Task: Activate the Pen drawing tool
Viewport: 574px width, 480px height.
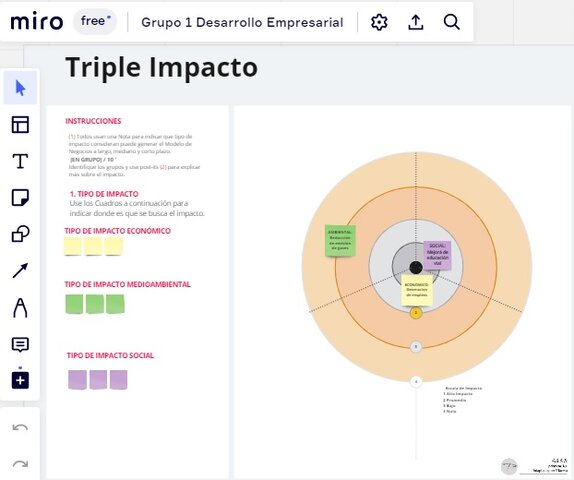Action: (20, 308)
